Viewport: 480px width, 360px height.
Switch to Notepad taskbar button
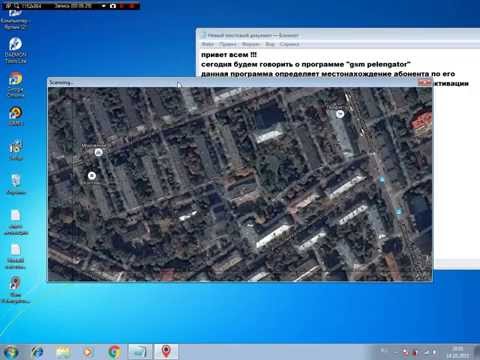(x=140, y=352)
